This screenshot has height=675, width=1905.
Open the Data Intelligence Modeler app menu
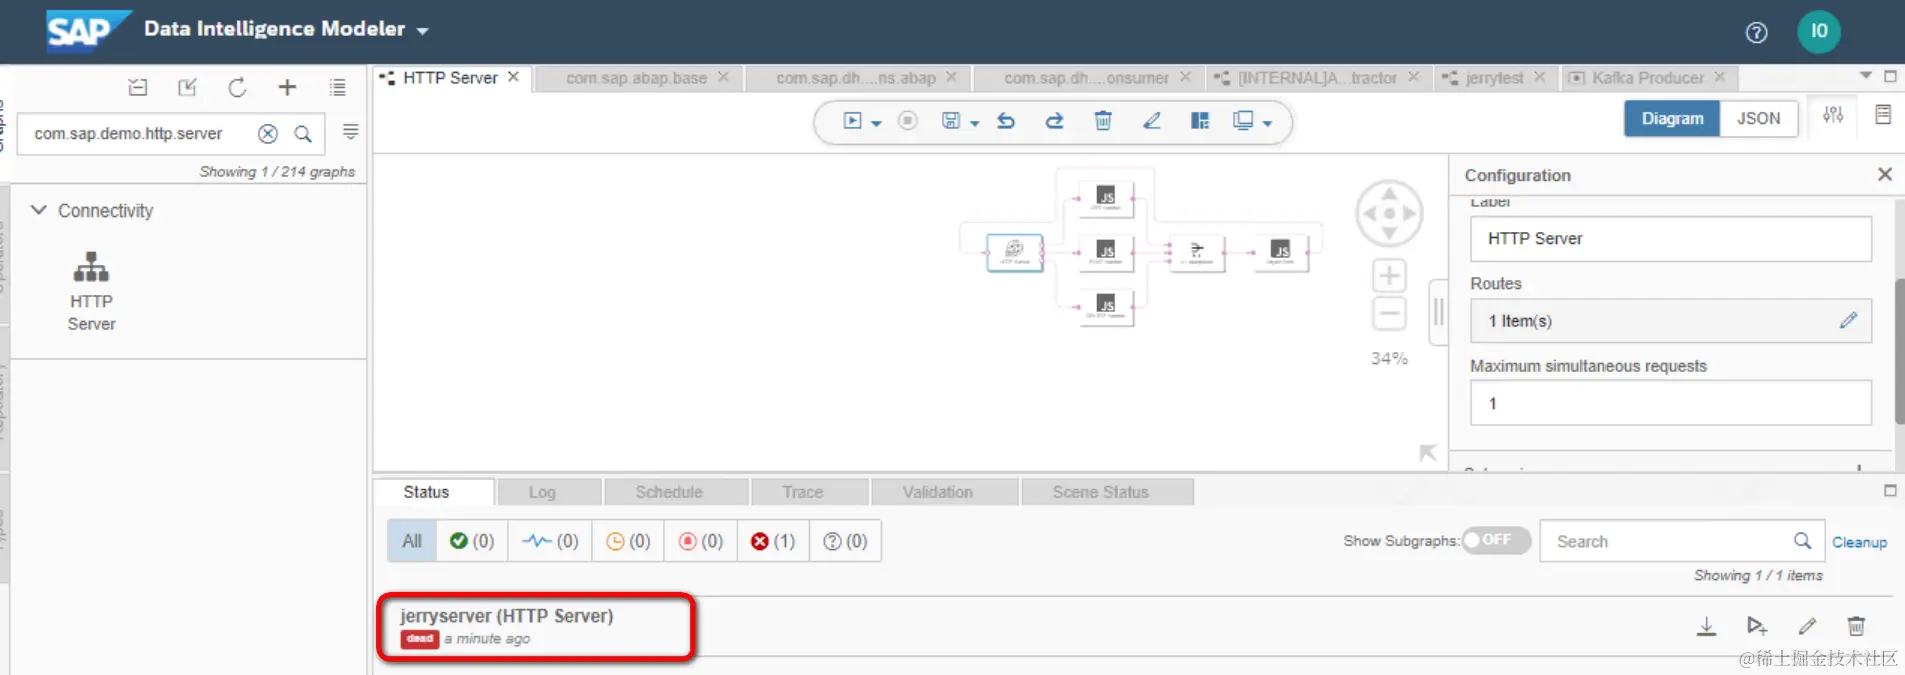click(286, 29)
